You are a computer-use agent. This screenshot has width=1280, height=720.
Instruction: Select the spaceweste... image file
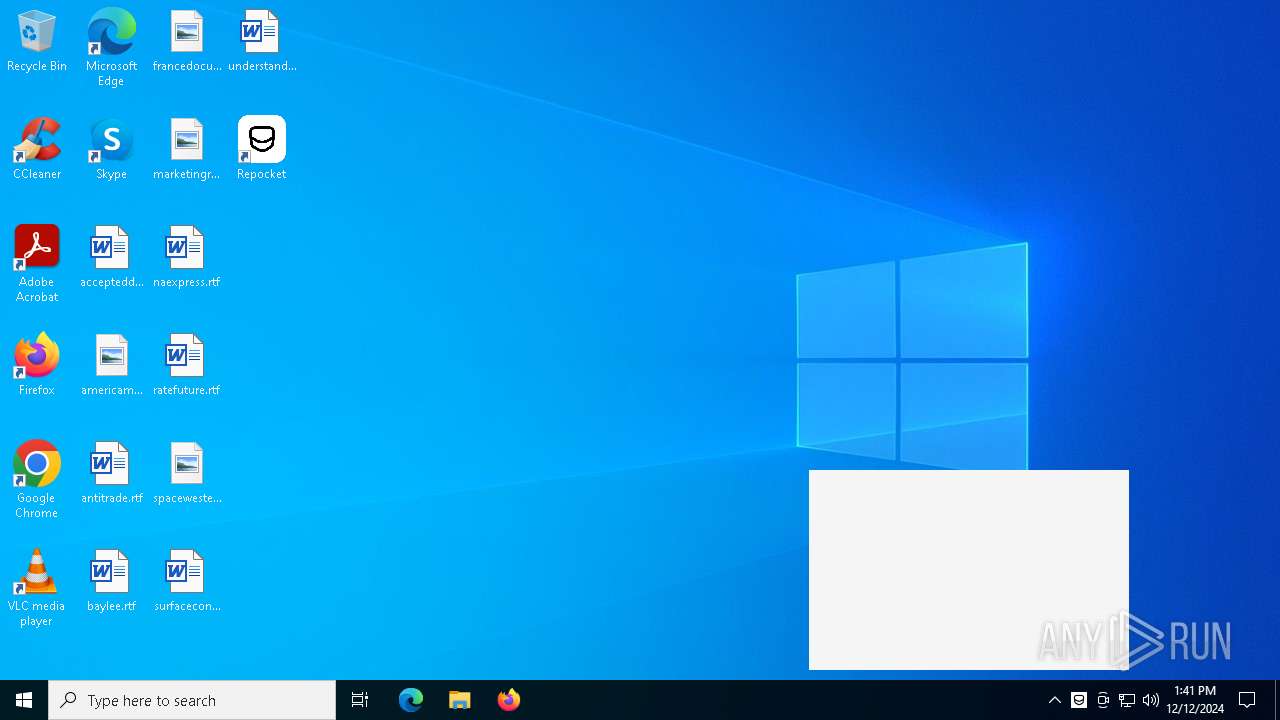pyautogui.click(x=187, y=474)
